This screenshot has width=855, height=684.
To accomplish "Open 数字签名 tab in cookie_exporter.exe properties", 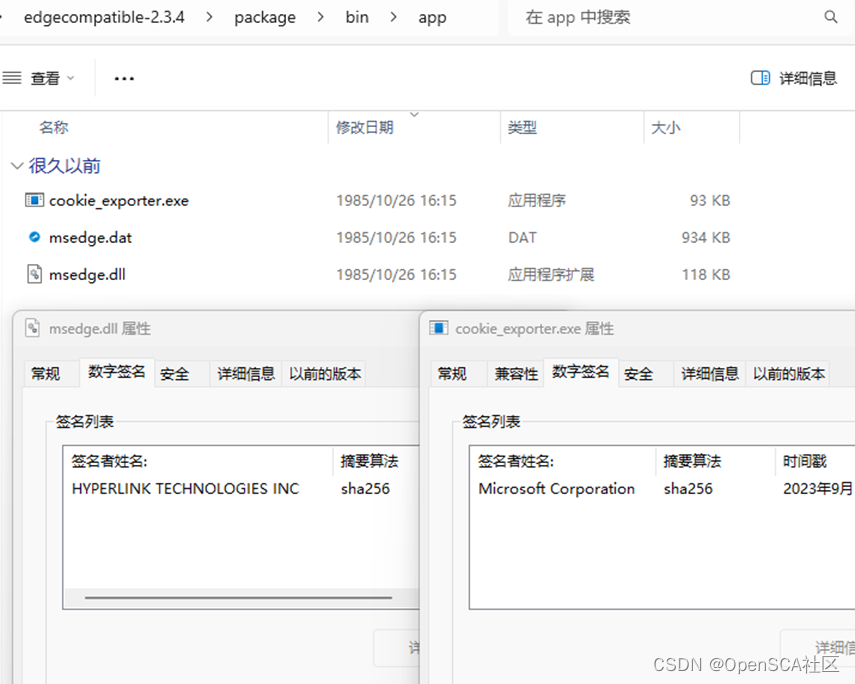I will [581, 372].
